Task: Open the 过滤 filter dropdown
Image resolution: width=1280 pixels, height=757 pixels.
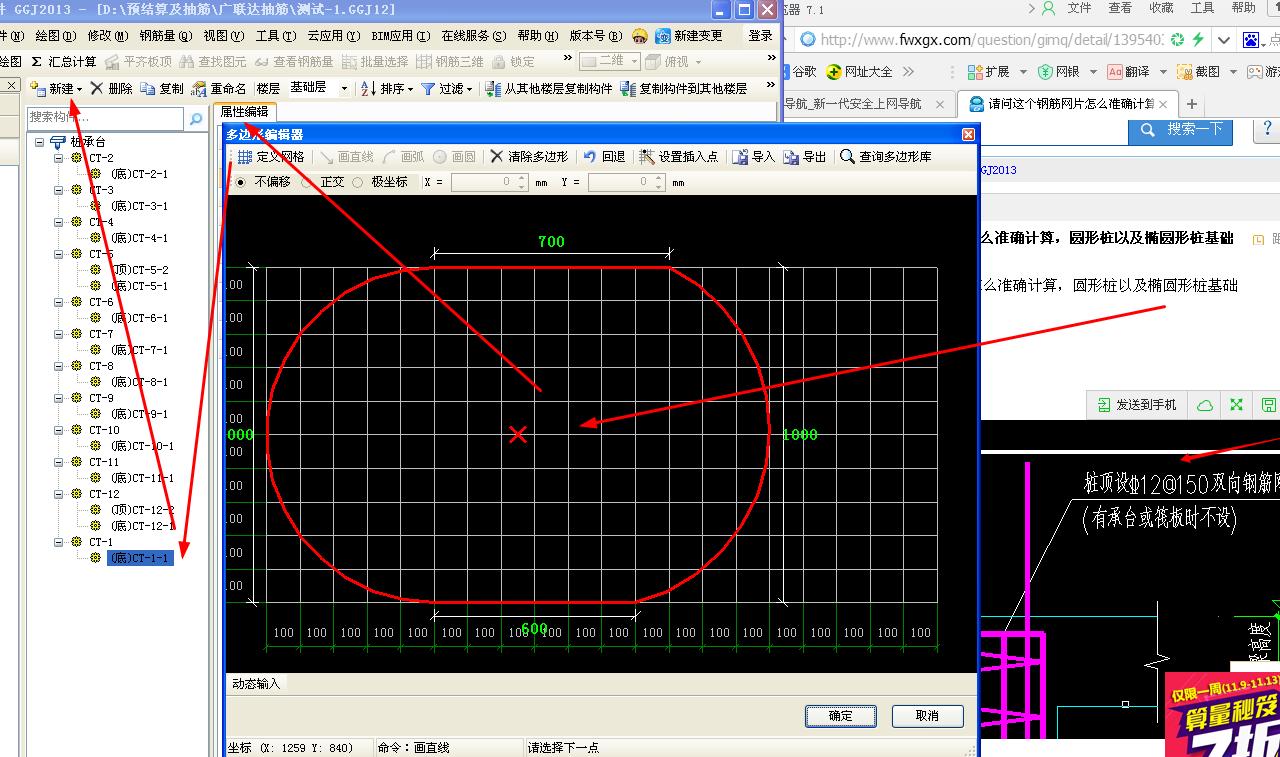Action: 470,89
